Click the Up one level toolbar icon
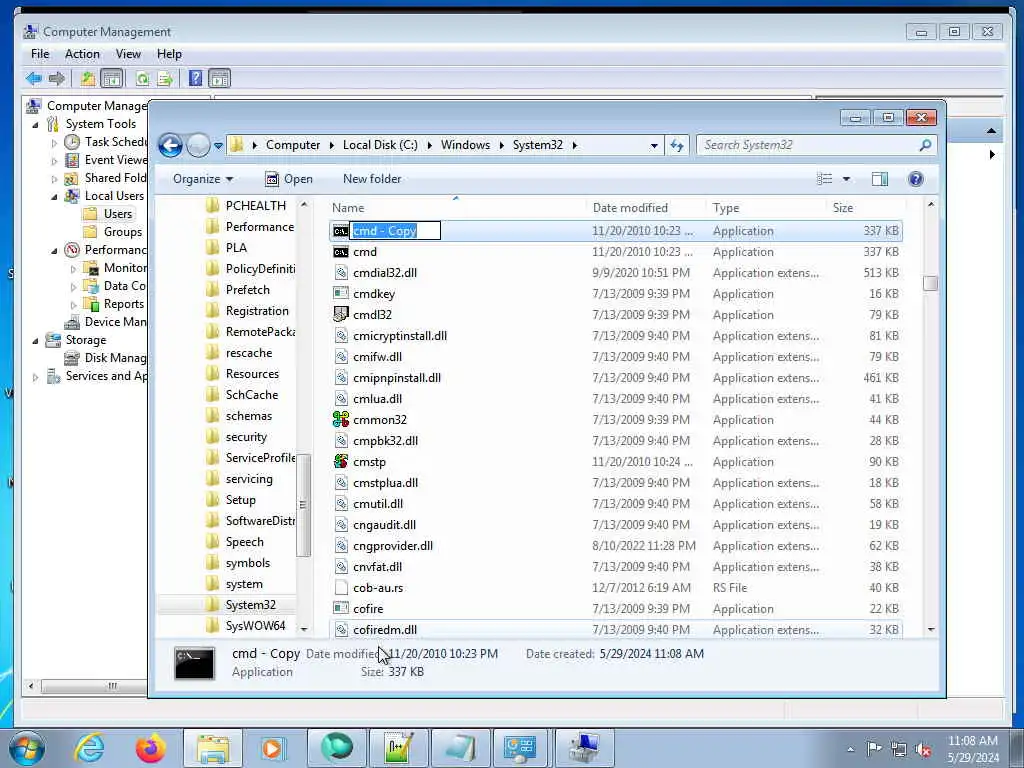The height and width of the screenshot is (768, 1024). point(88,79)
